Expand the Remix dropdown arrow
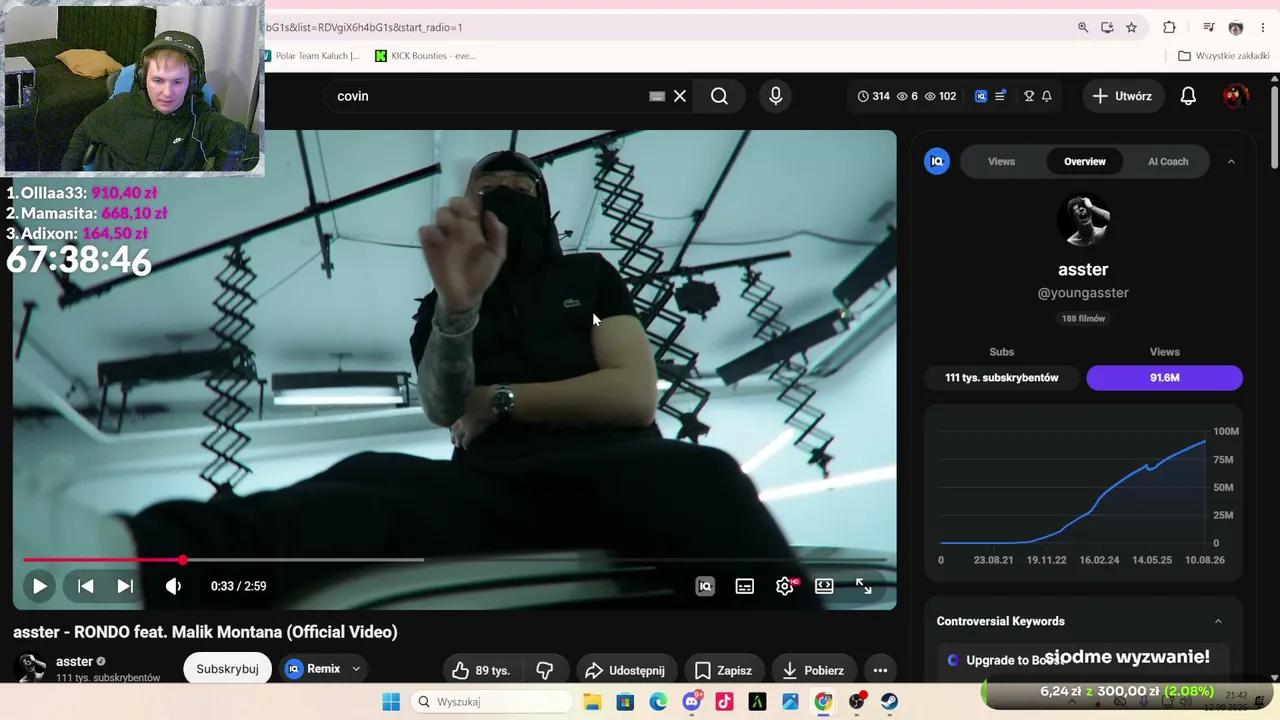The width and height of the screenshot is (1280, 720). [x=356, y=669]
